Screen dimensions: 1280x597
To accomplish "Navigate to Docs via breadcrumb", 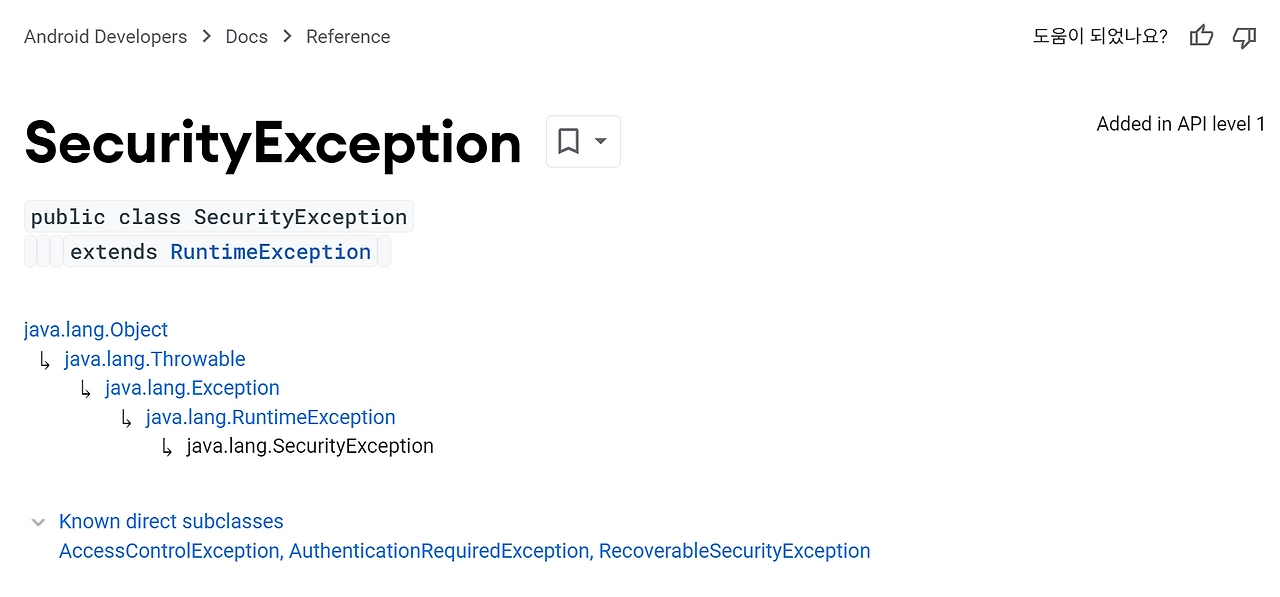I will (x=246, y=36).
